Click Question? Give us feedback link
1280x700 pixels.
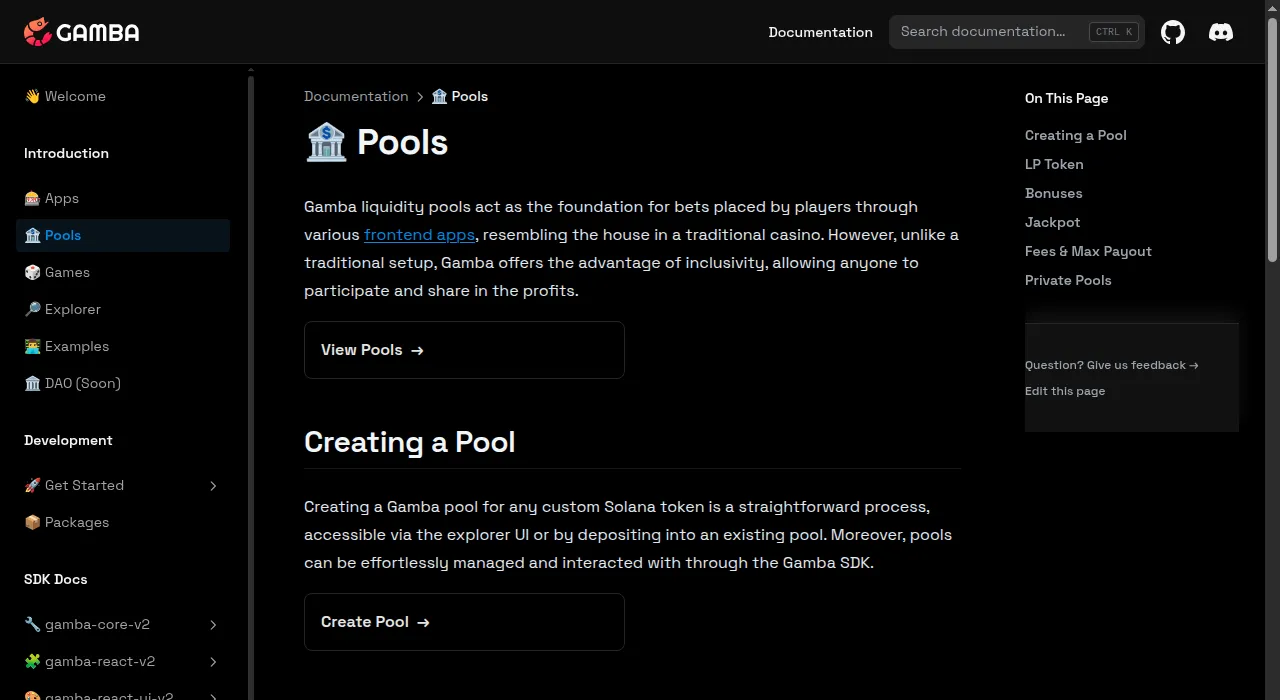click(1112, 365)
